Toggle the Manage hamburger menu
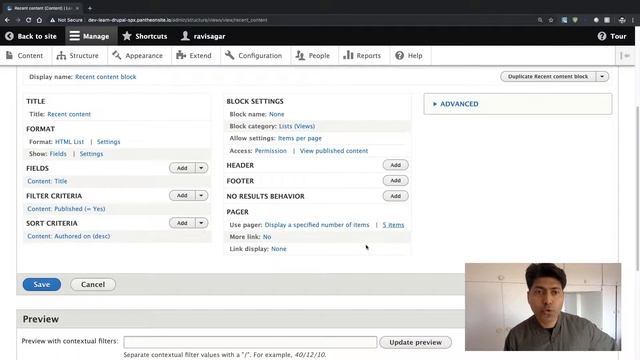The width and height of the screenshot is (640, 360). (x=89, y=36)
